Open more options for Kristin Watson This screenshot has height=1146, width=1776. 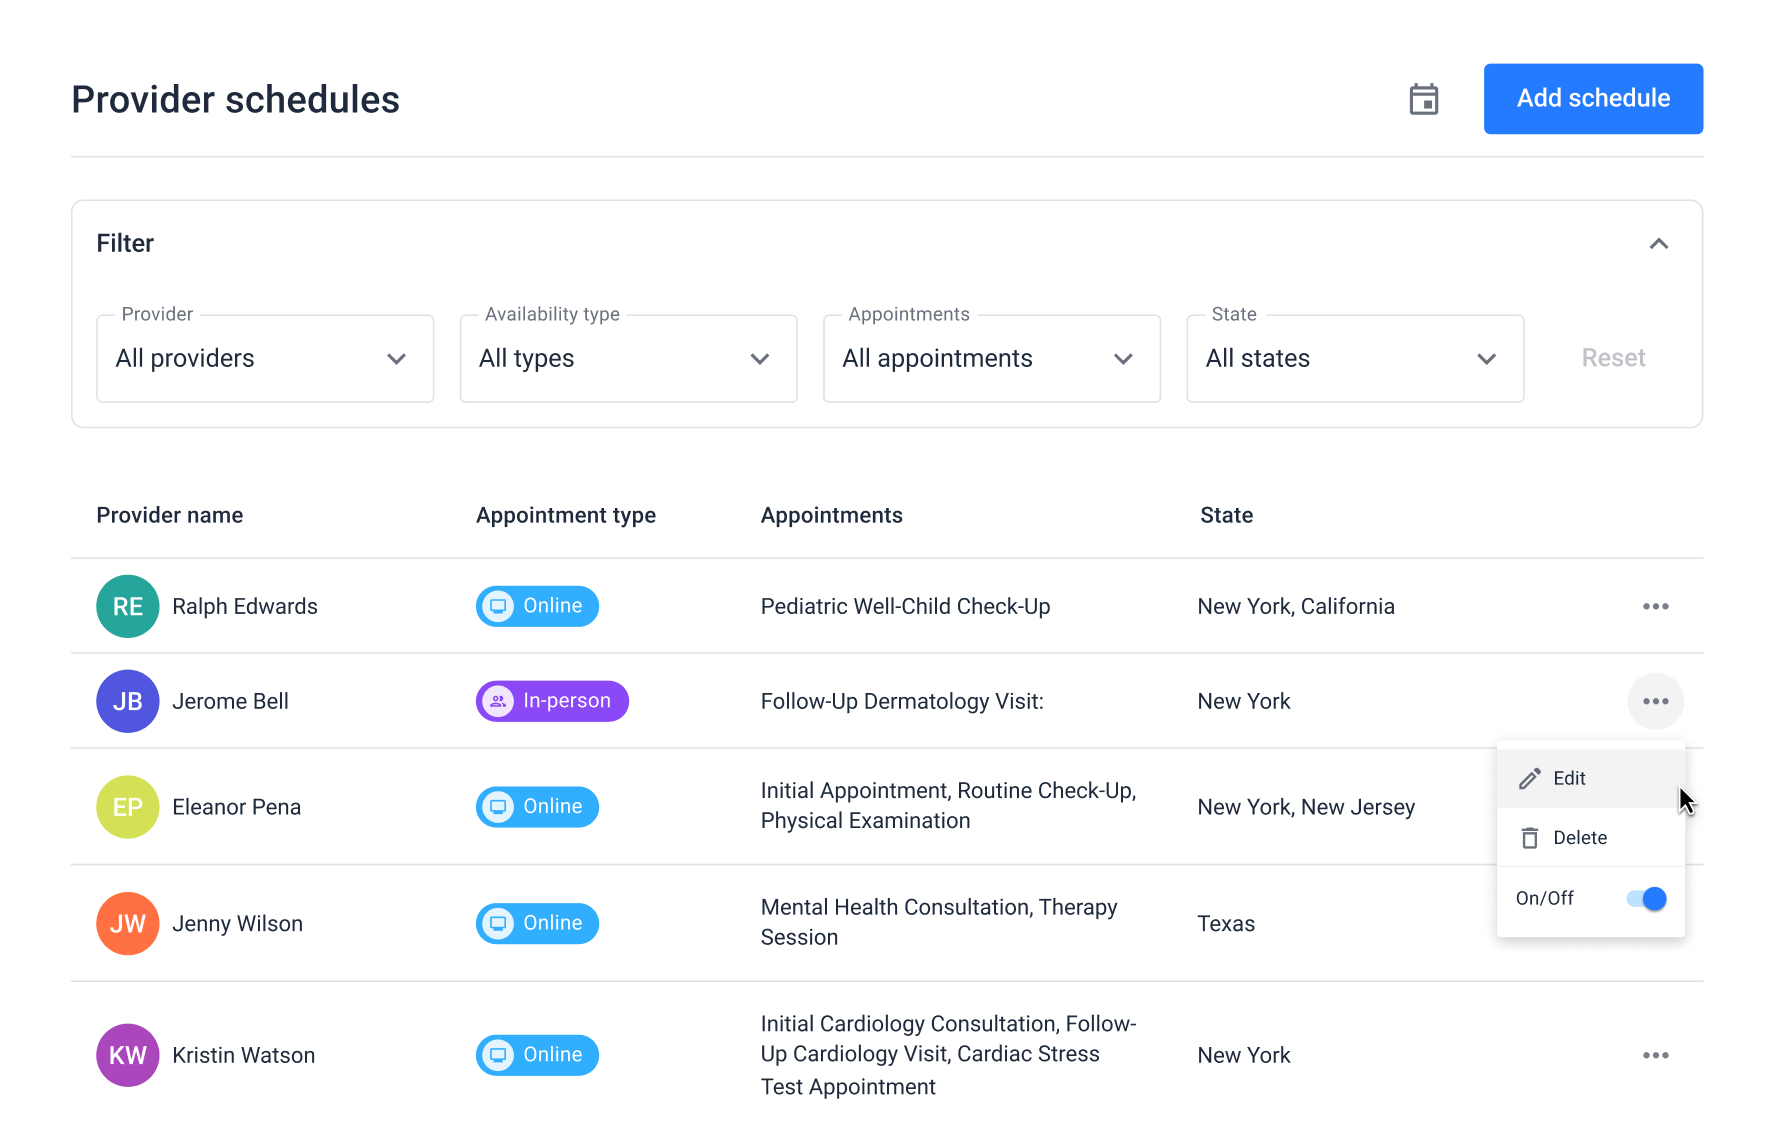pyautogui.click(x=1655, y=1055)
